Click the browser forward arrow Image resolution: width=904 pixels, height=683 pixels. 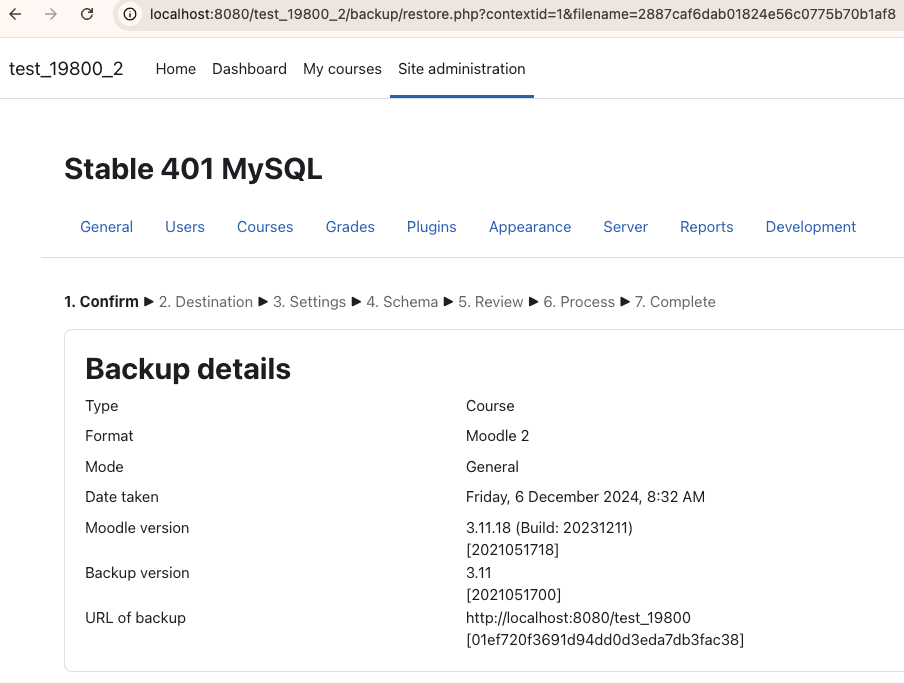click(51, 14)
